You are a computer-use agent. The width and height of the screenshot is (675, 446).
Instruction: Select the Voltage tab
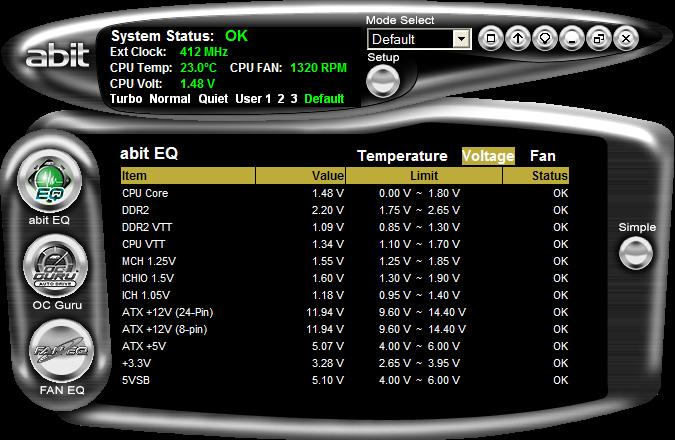488,155
